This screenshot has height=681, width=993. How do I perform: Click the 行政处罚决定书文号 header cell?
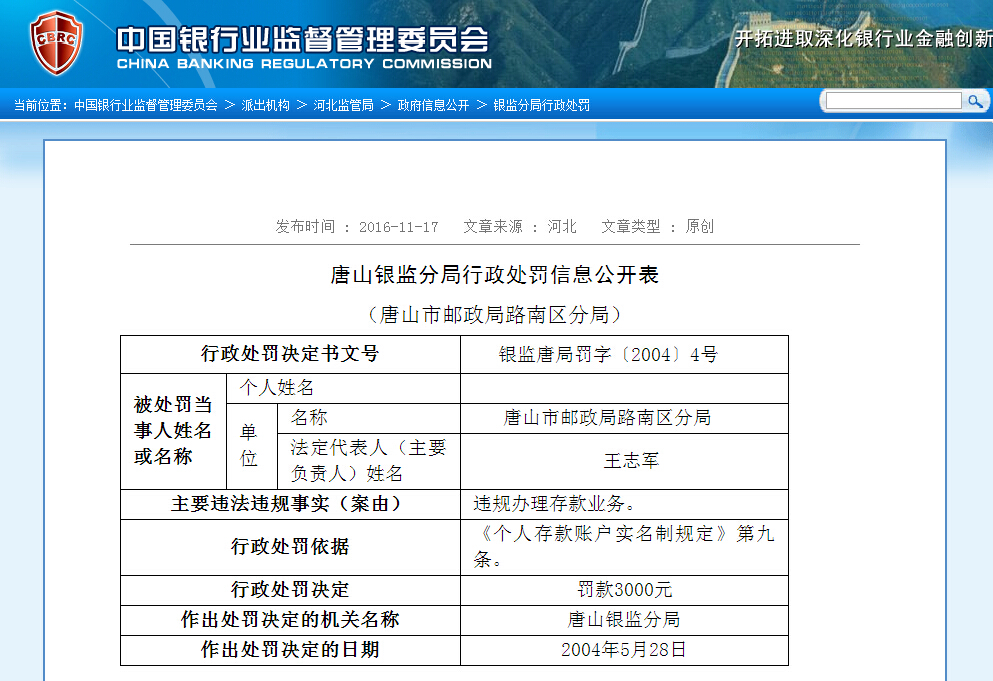pos(290,354)
